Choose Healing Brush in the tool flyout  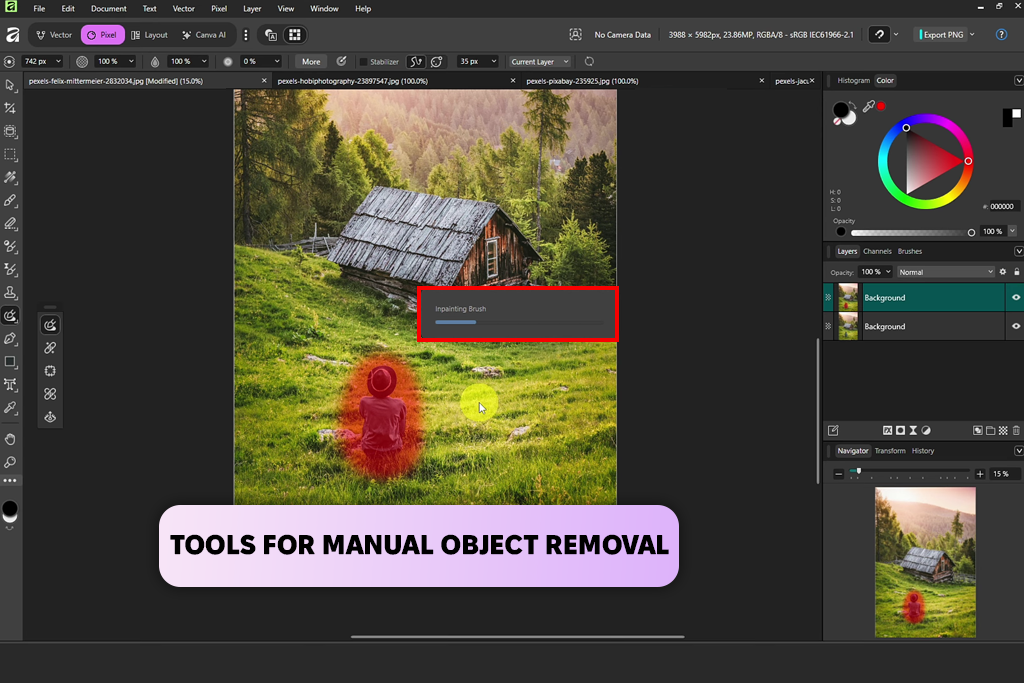point(50,348)
